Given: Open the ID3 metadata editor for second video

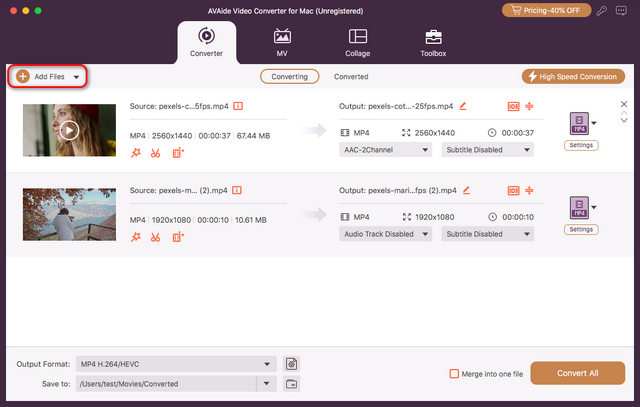Looking at the screenshot, I should [512, 189].
